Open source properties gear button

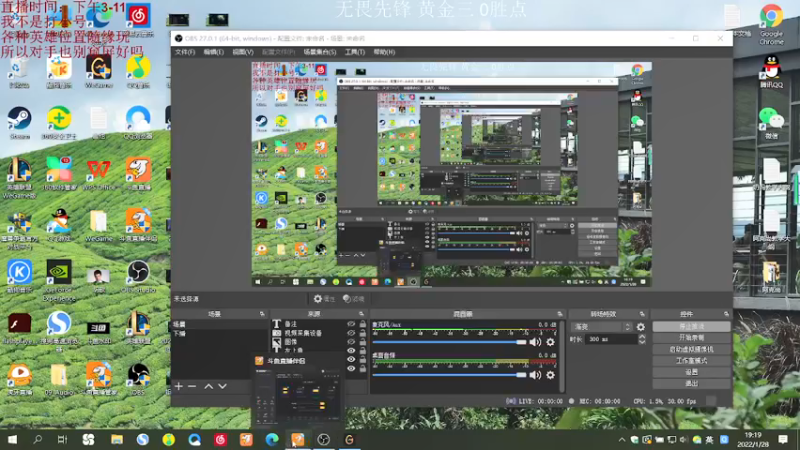(324, 298)
